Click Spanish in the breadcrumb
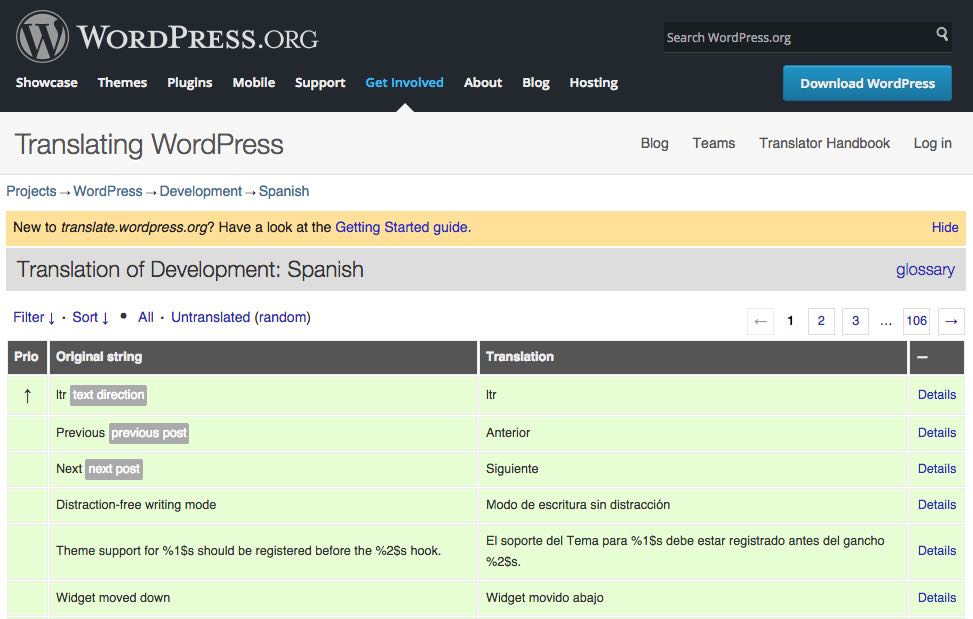 284,191
